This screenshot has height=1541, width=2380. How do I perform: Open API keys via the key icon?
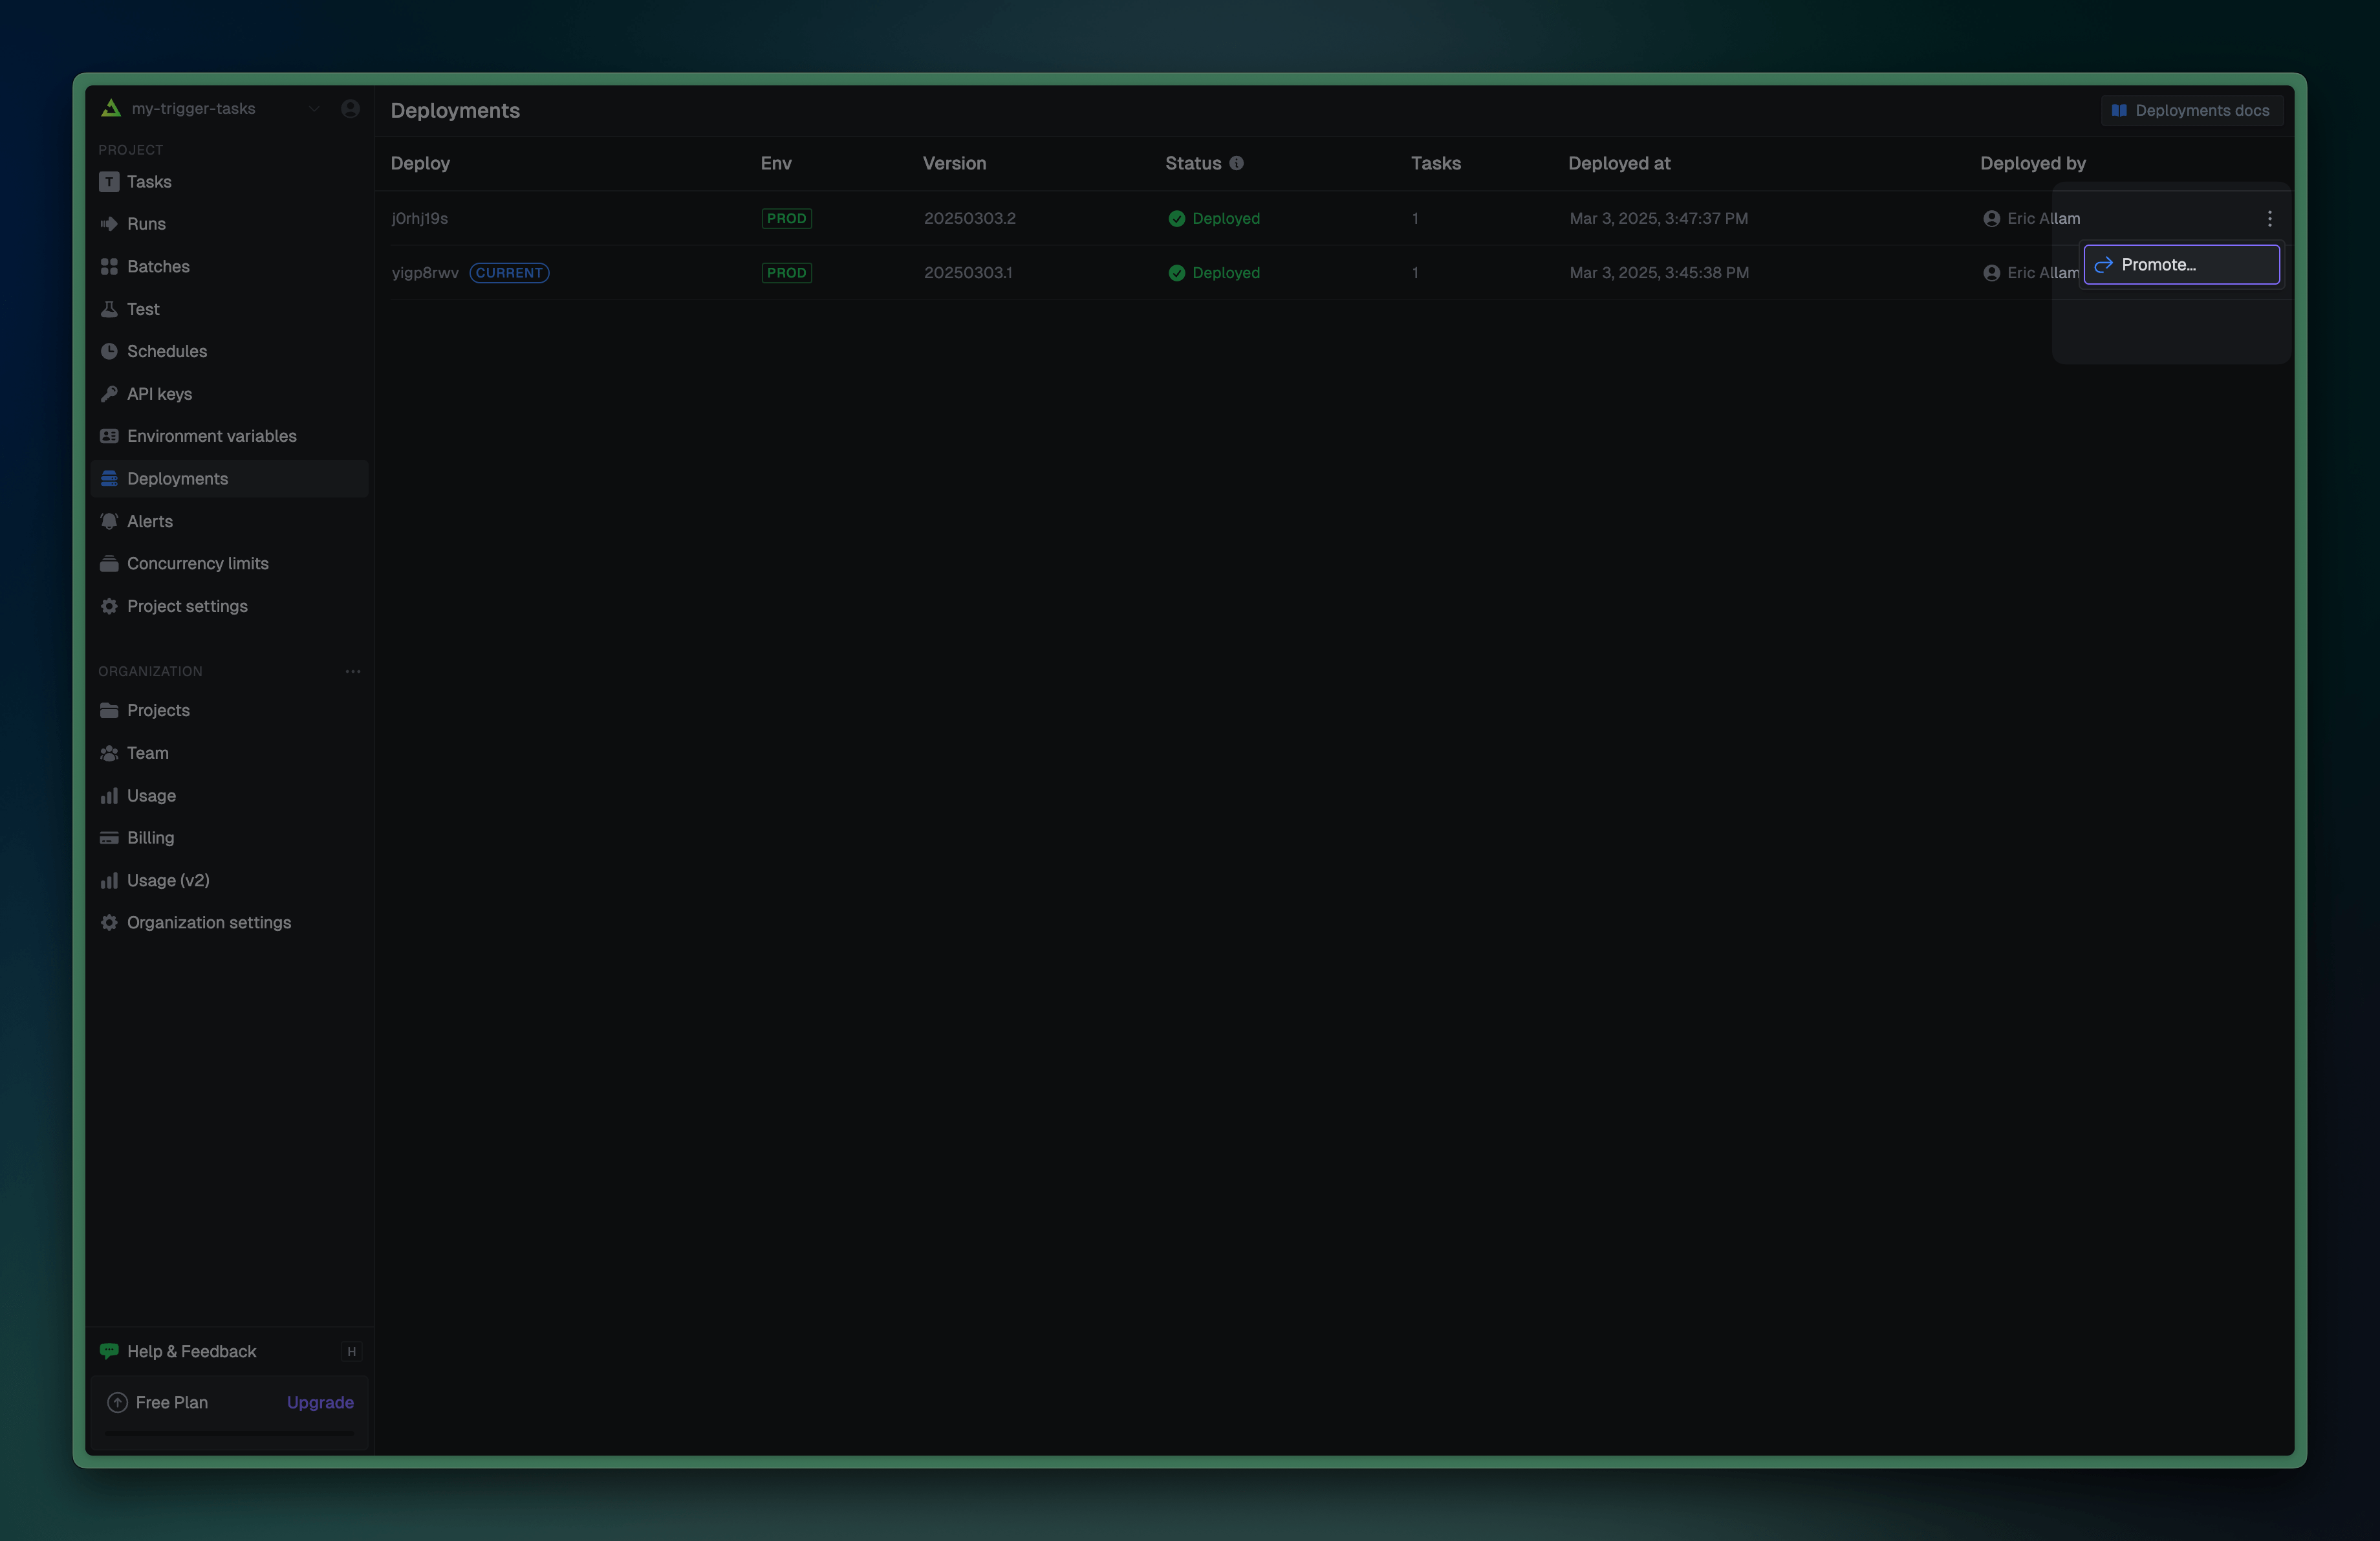(x=110, y=393)
